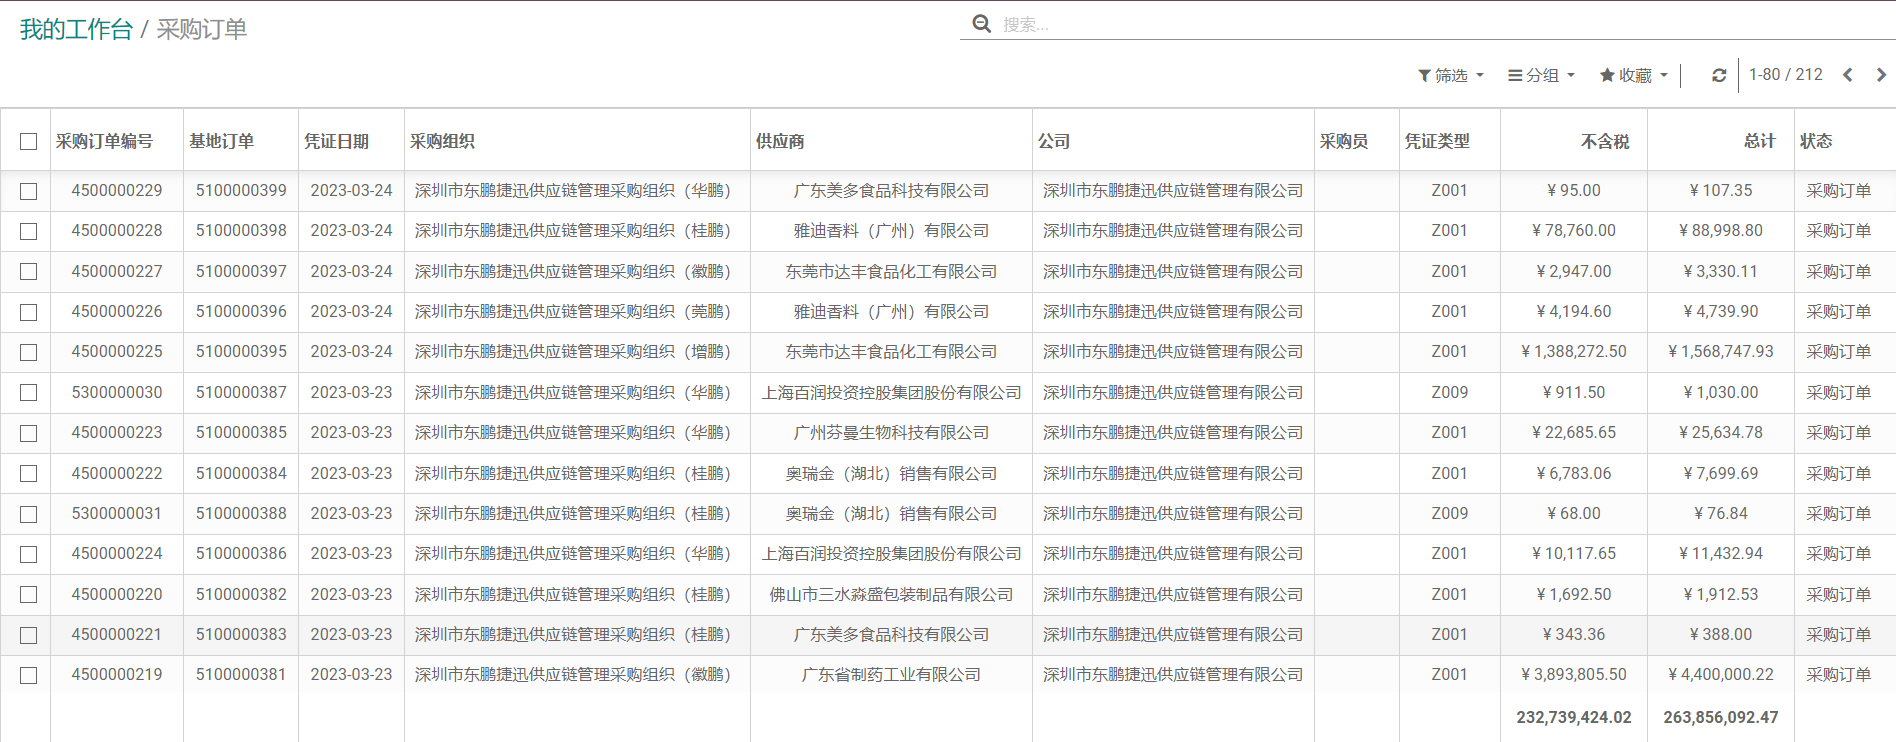Click untaxed amount ¥ 343.36
1896x742 pixels.
click(x=1574, y=634)
